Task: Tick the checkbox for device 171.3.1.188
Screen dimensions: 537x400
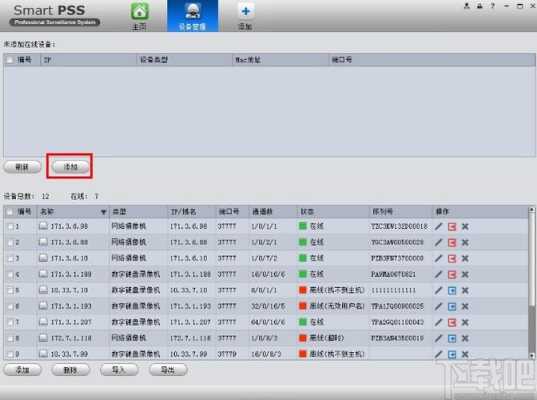Action: (x=11, y=274)
